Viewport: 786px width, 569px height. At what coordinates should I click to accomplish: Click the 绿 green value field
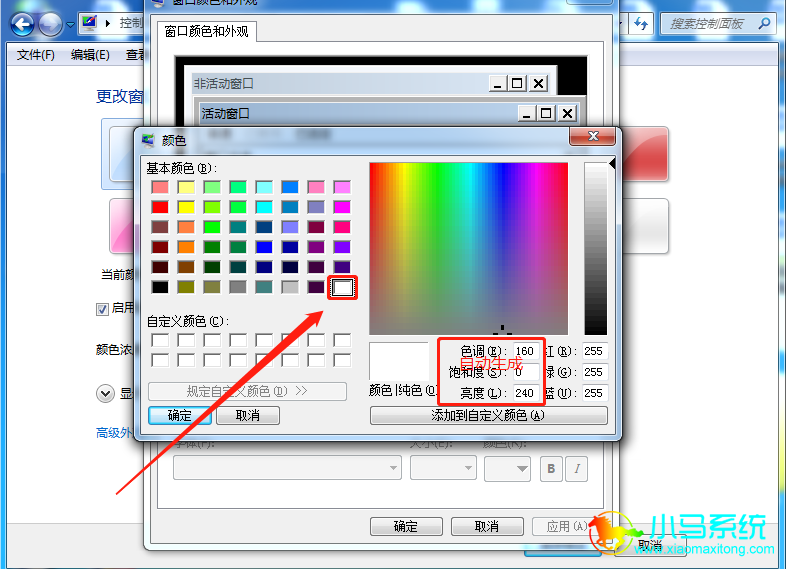point(595,372)
